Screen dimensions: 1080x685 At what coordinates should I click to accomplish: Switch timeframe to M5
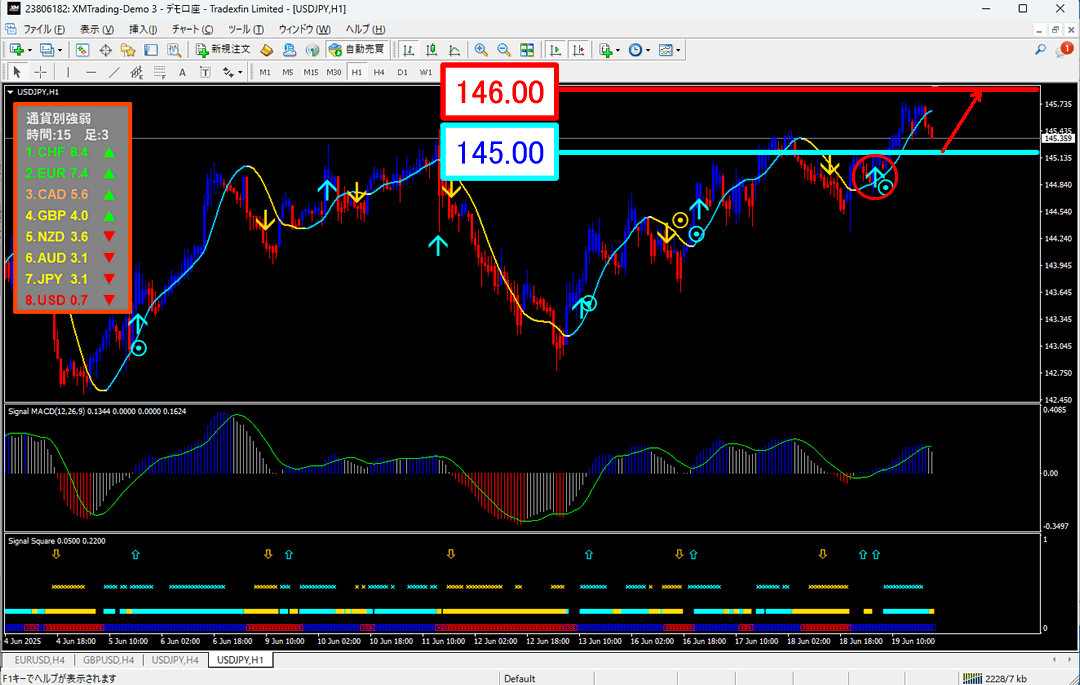288,72
